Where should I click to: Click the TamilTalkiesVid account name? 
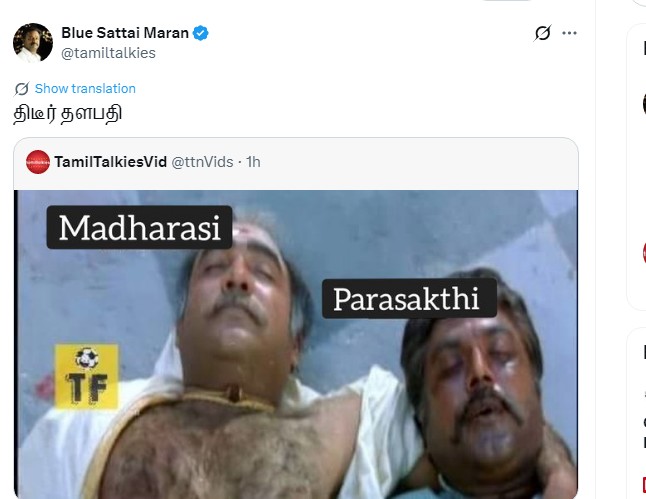[110, 162]
